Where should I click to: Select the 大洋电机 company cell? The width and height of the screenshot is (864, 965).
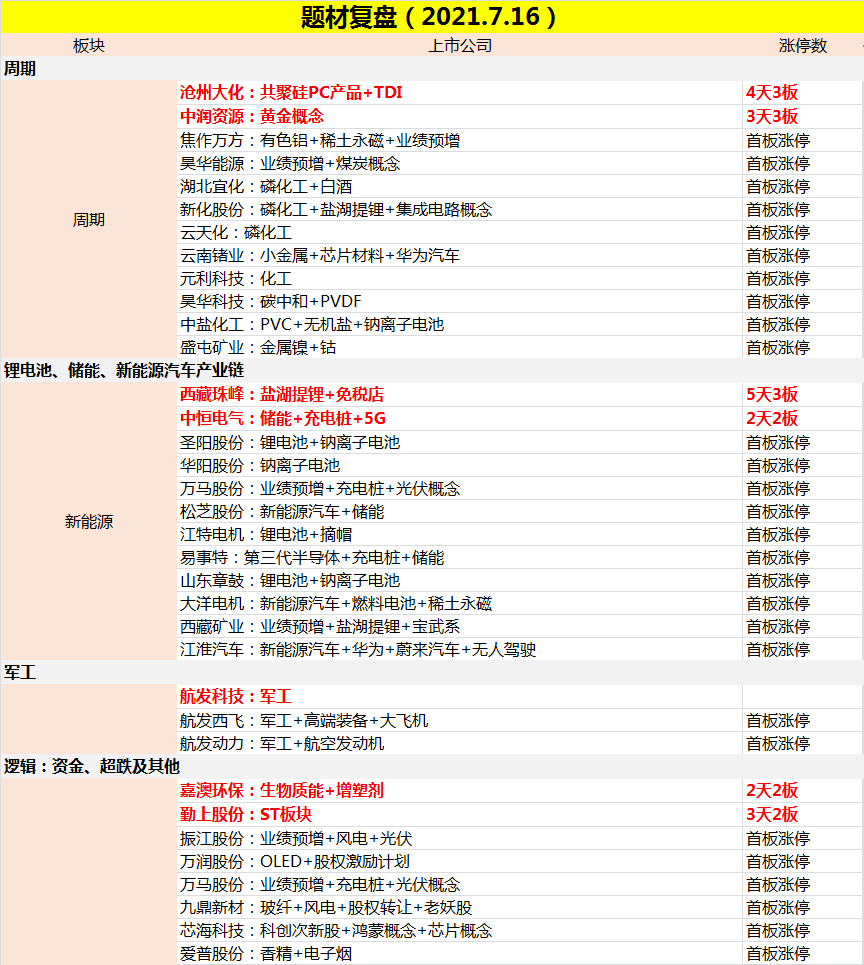(x=459, y=604)
